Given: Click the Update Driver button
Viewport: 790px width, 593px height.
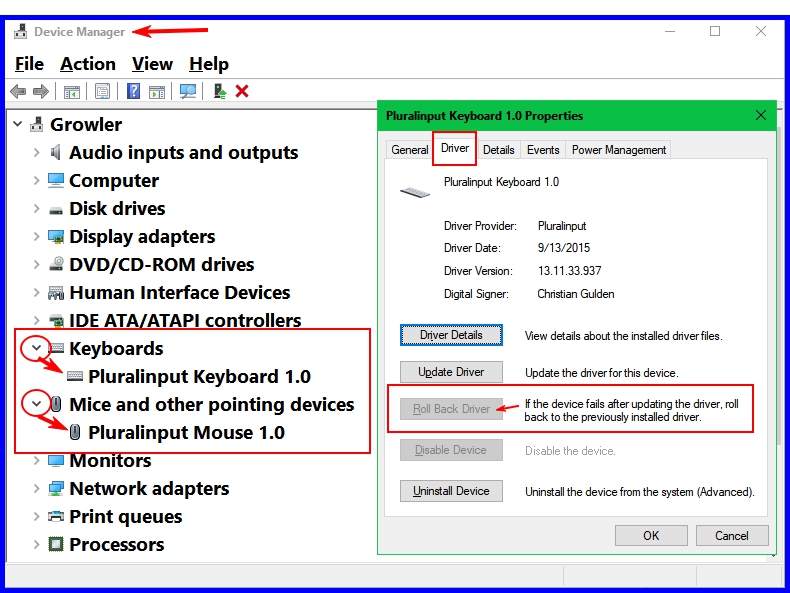Looking at the screenshot, I should 451,372.
